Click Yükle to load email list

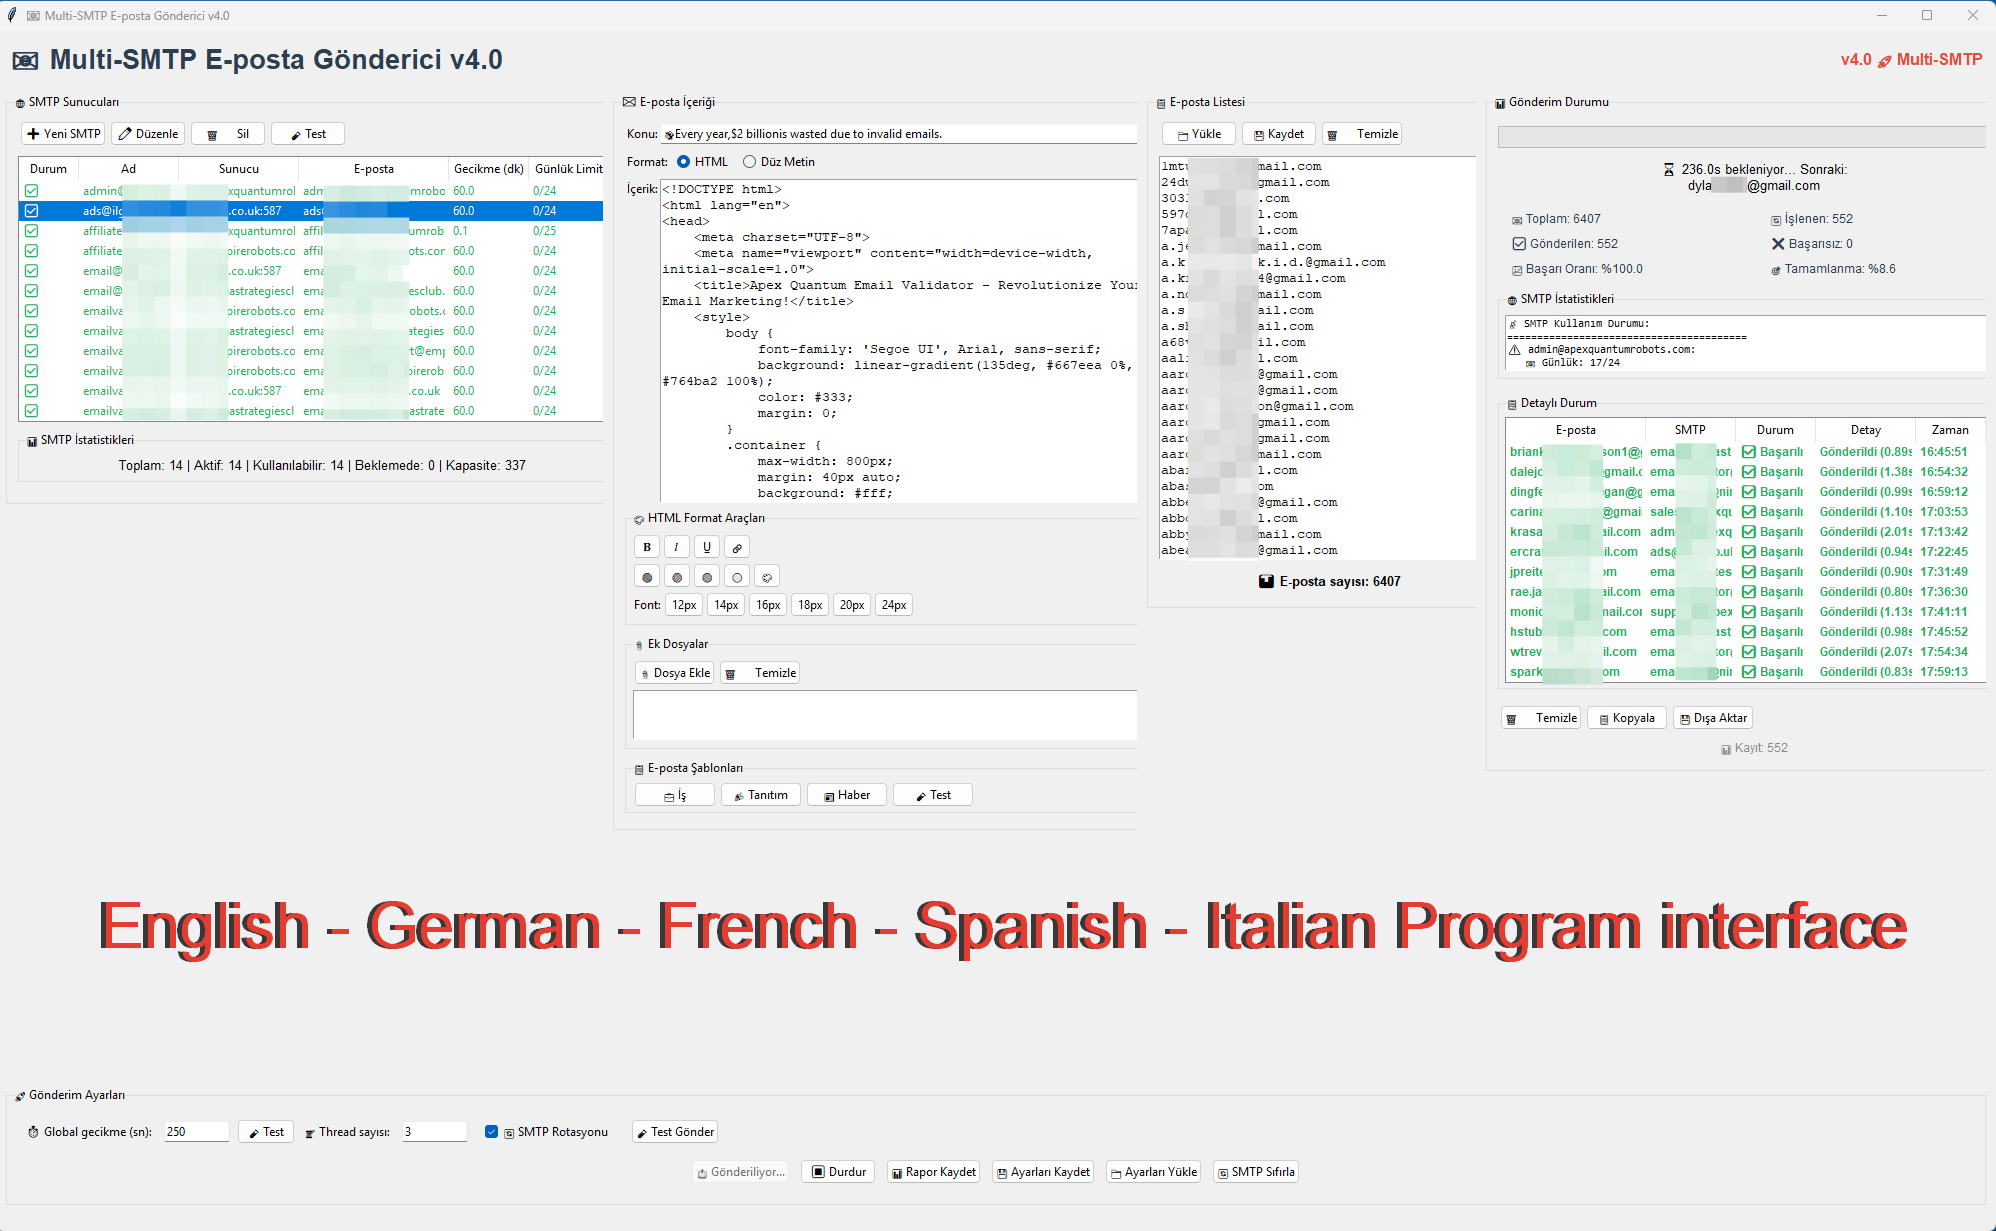click(1199, 134)
